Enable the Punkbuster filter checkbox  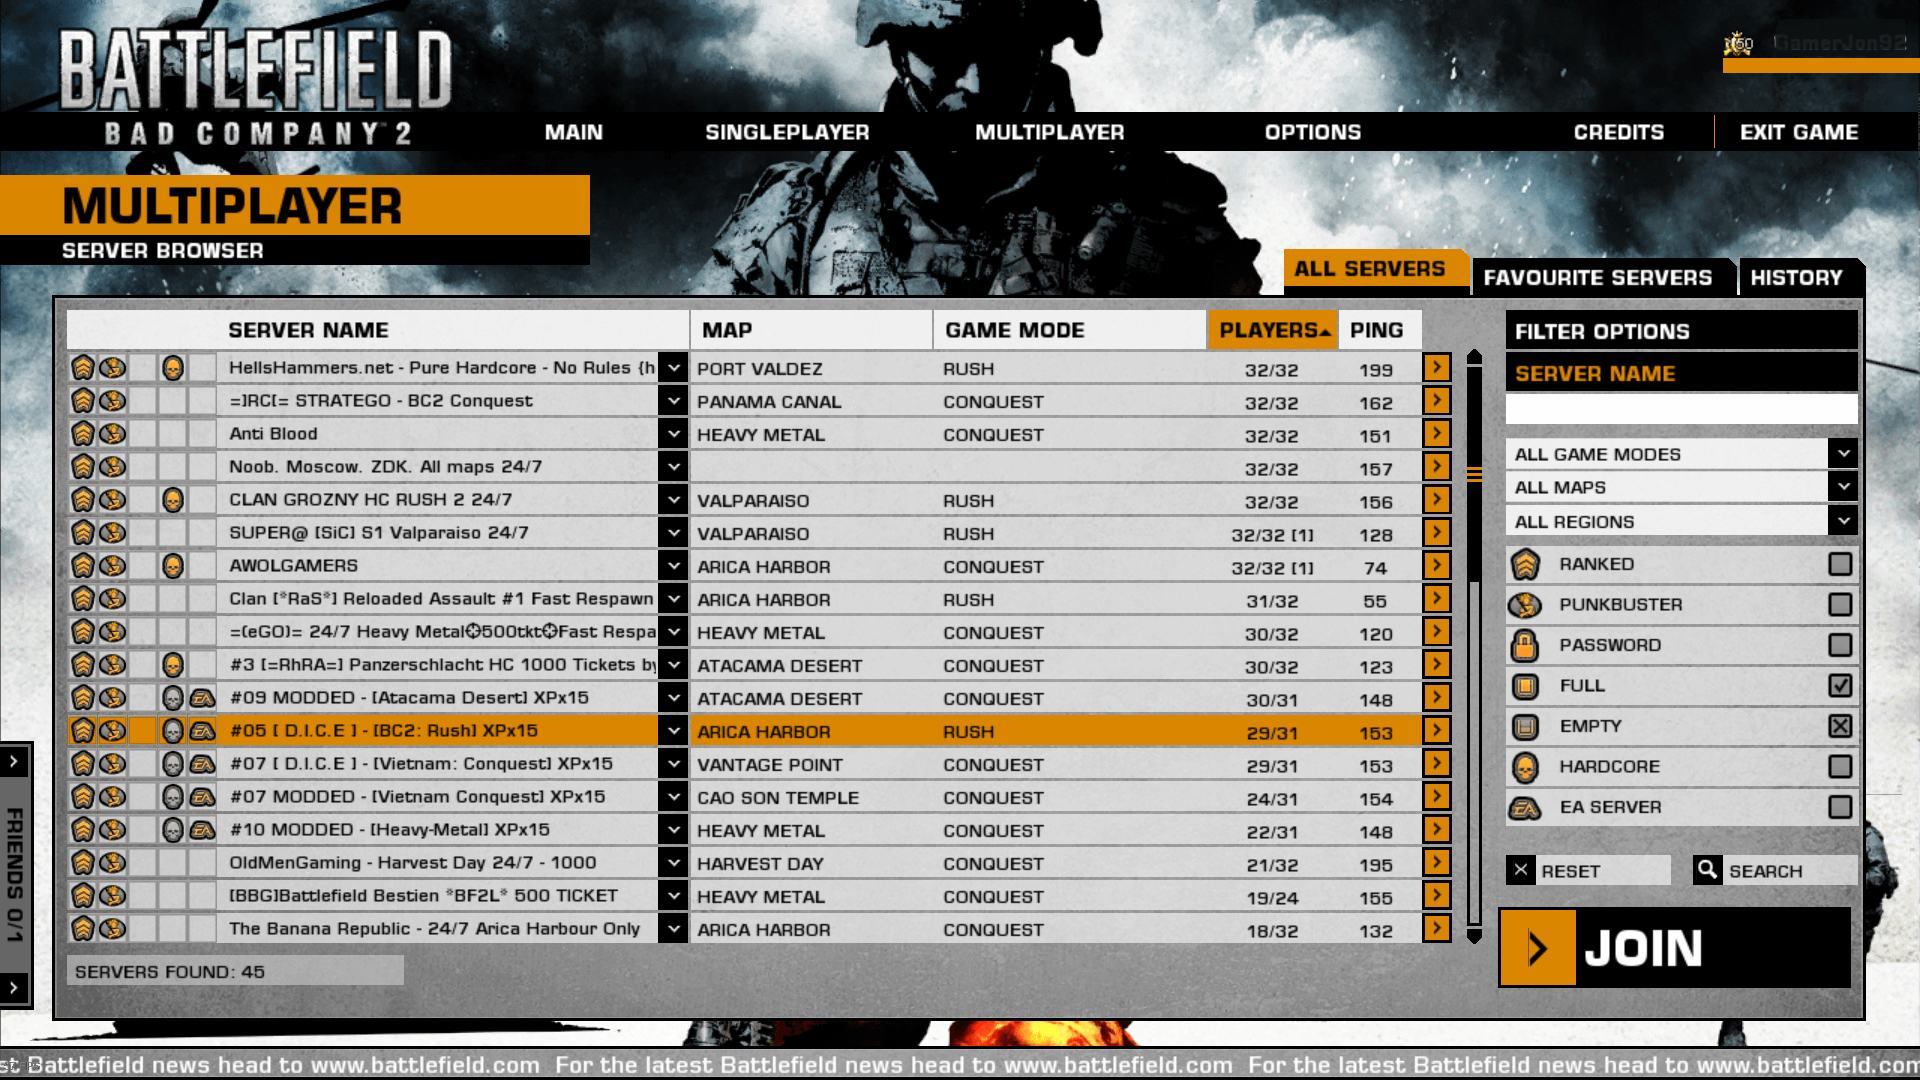[x=1840, y=605]
